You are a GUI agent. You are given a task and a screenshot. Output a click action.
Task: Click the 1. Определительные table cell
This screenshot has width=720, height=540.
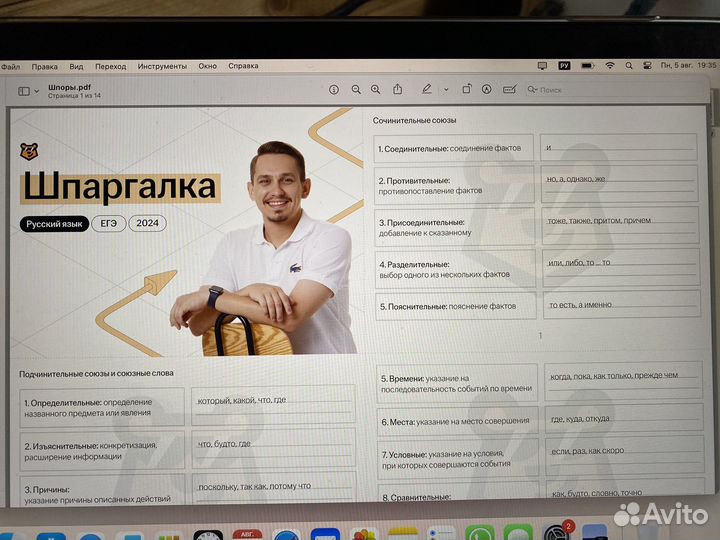pos(102,407)
